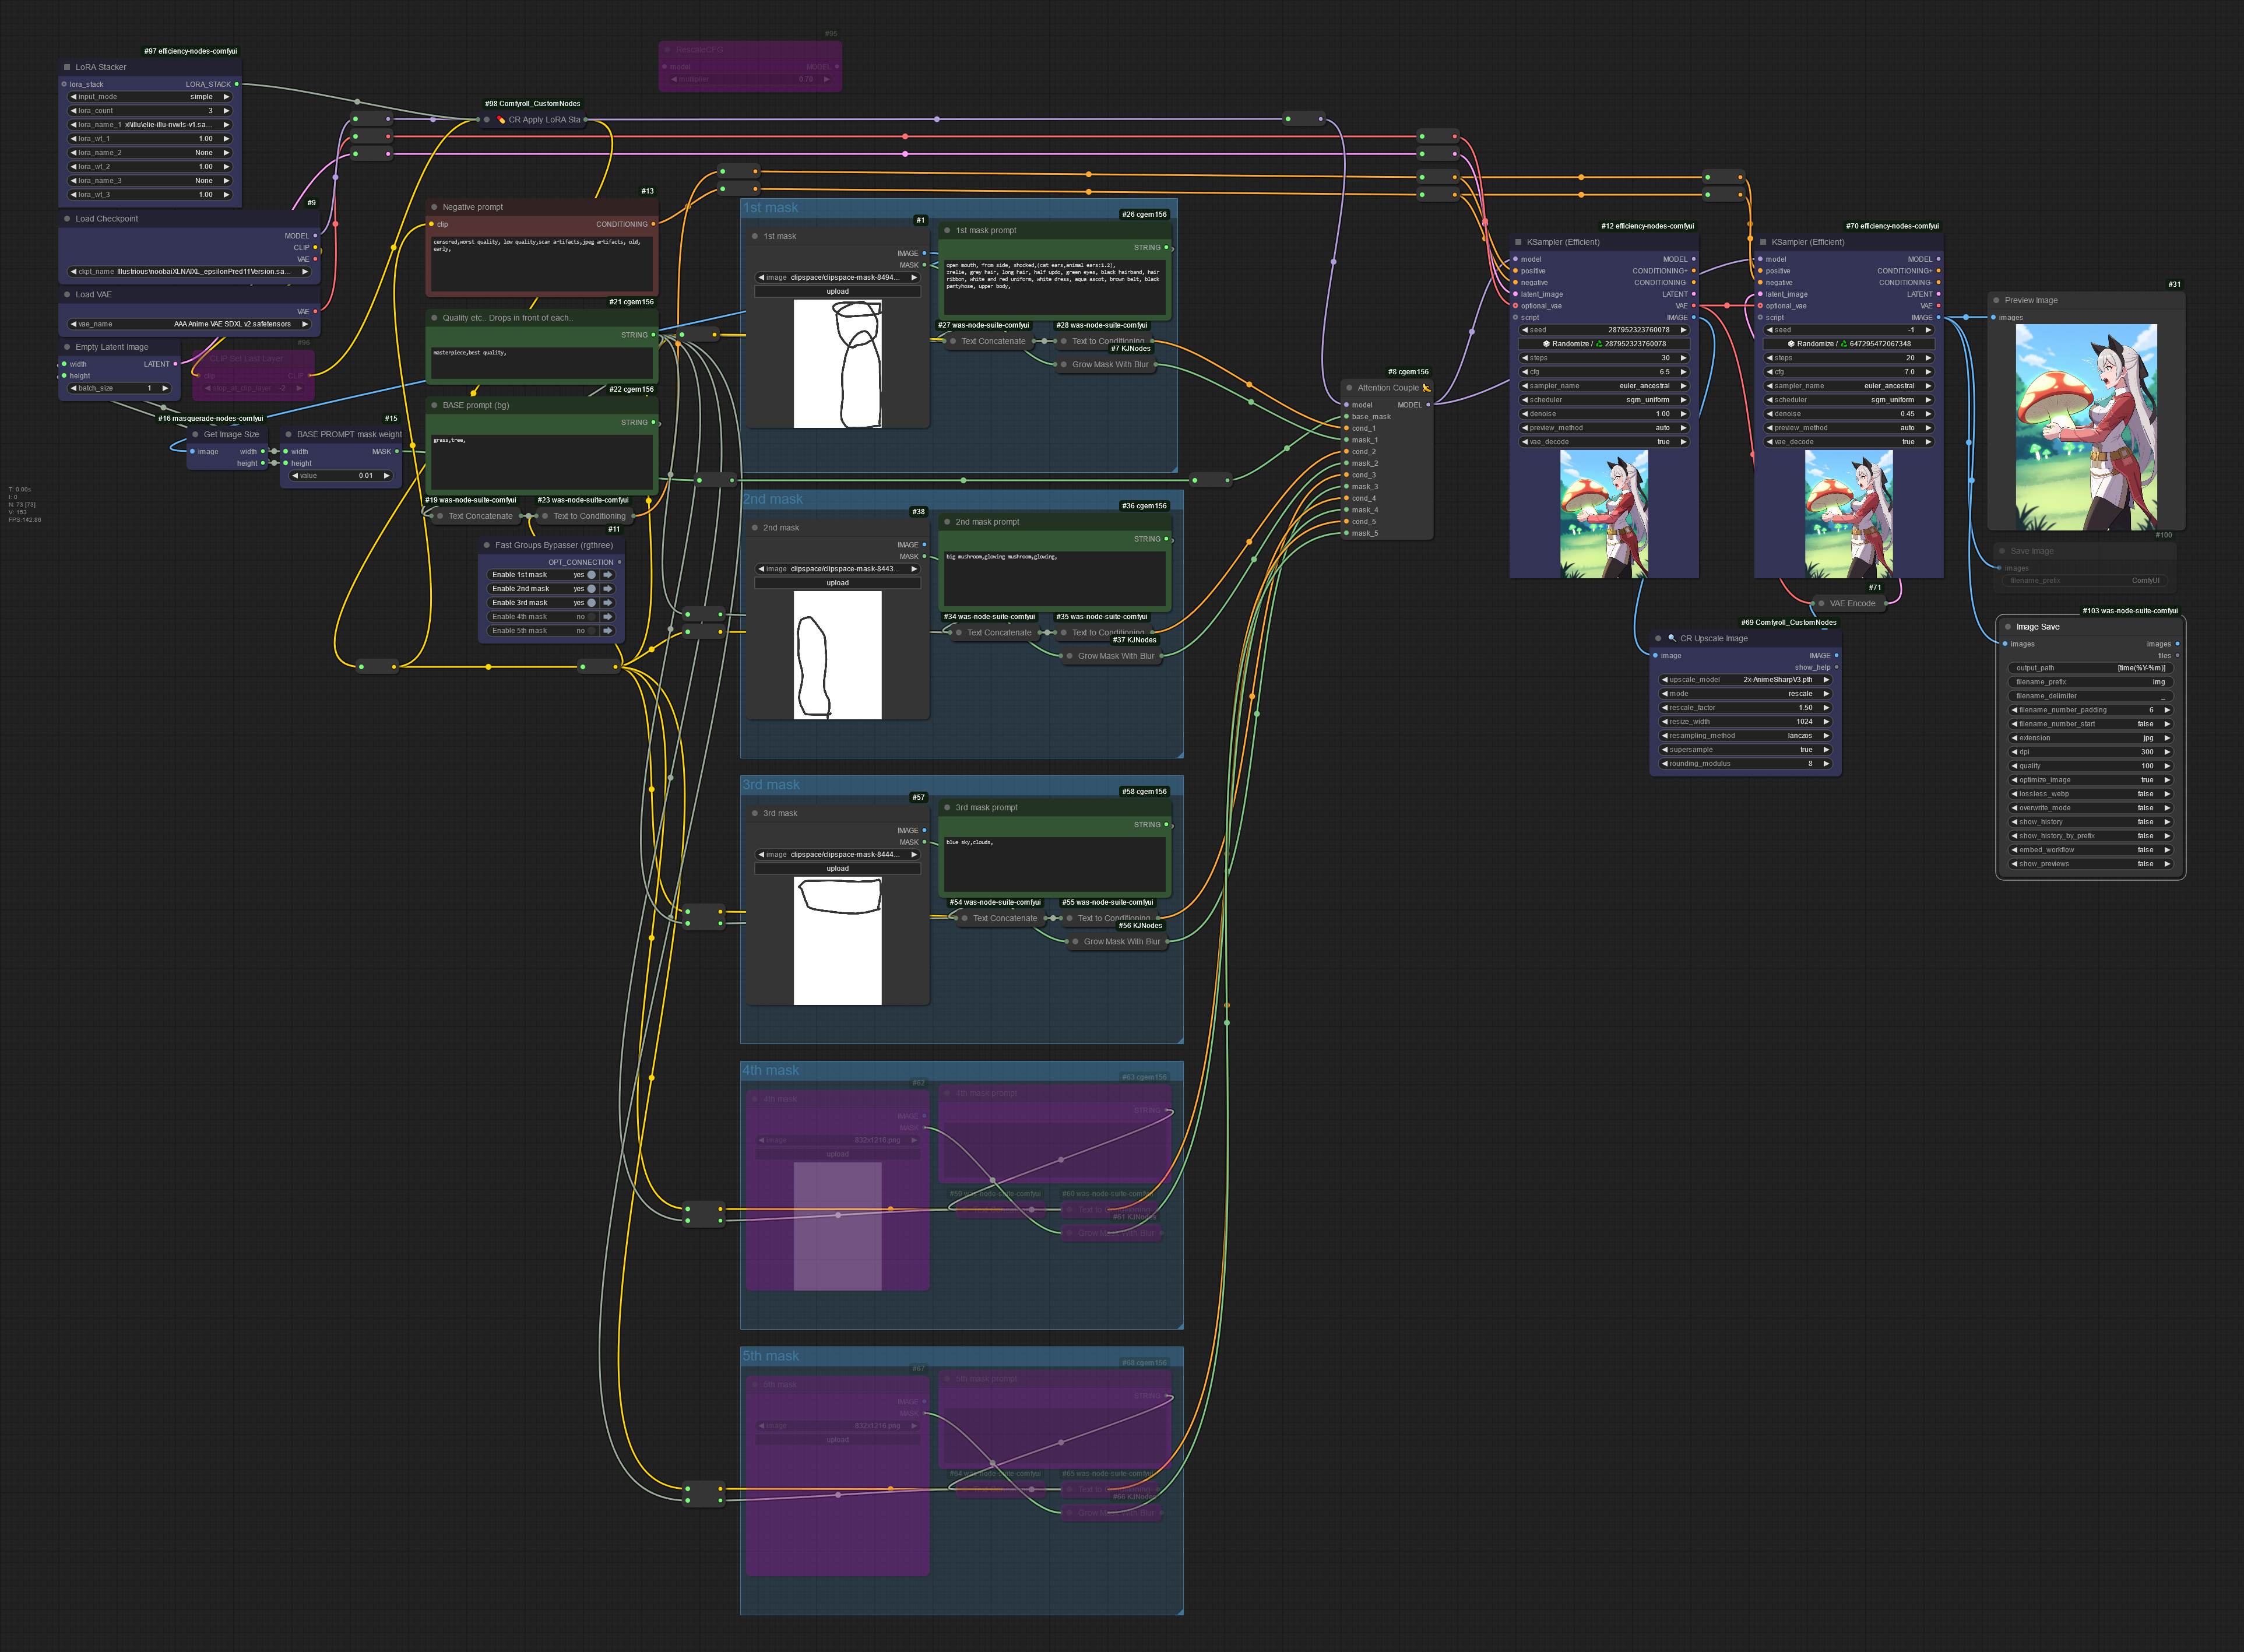
Task: Click the collapse dot on Image Save node
Action: 2008,627
